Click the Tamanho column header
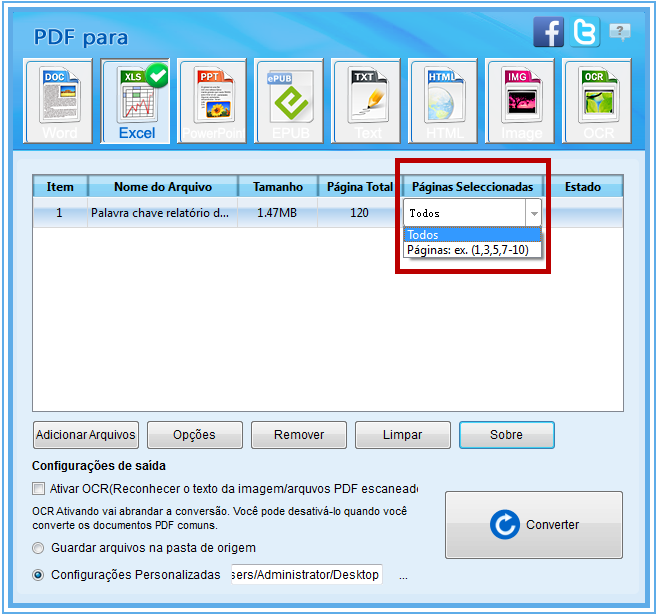The image size is (658, 616). tap(278, 187)
